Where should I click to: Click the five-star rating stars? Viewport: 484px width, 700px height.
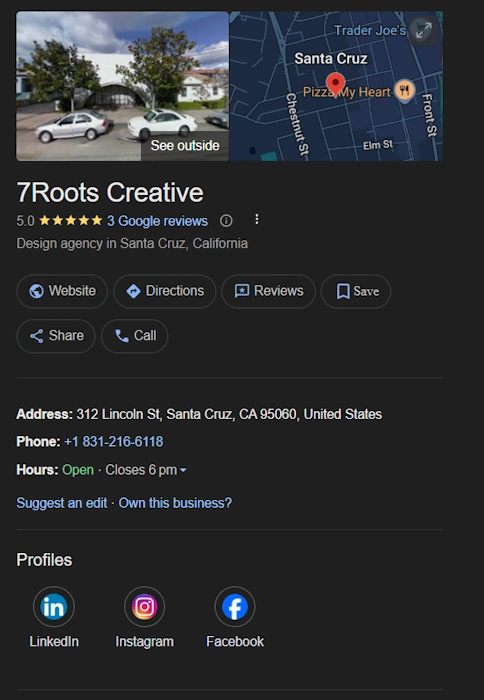tap(71, 221)
